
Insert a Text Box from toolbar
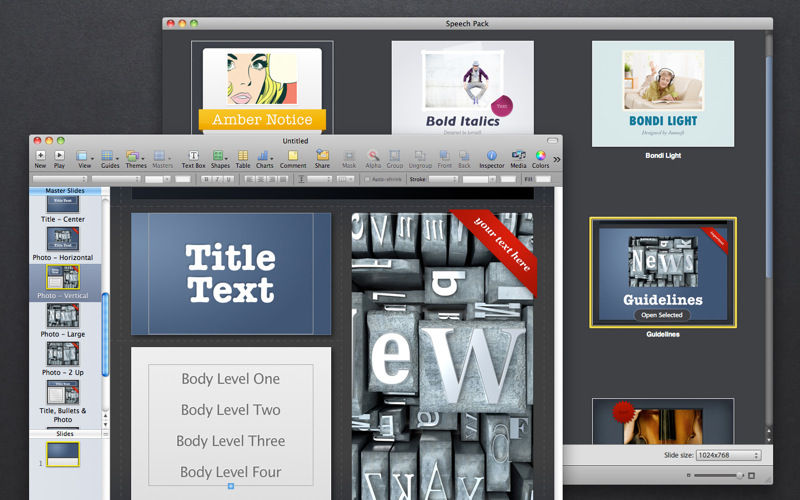[193, 156]
